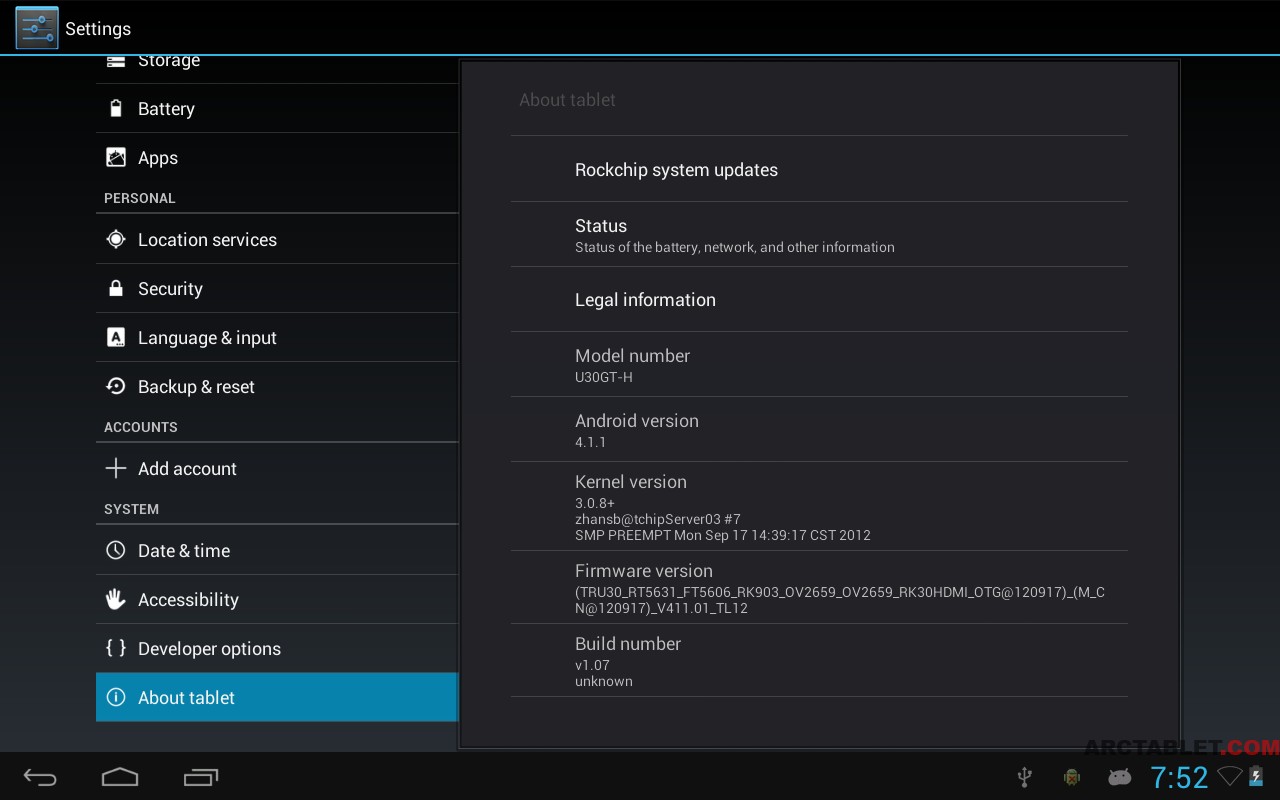This screenshot has width=1280, height=800.
Task: Open Accessibility settings
Action: 277,599
